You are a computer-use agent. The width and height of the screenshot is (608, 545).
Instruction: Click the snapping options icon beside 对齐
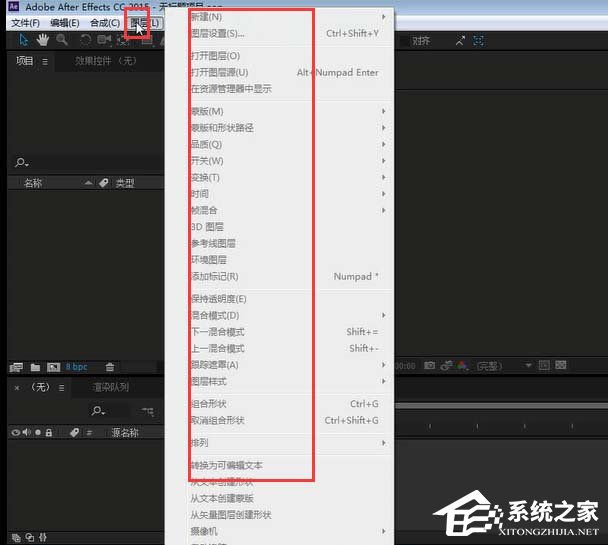460,41
